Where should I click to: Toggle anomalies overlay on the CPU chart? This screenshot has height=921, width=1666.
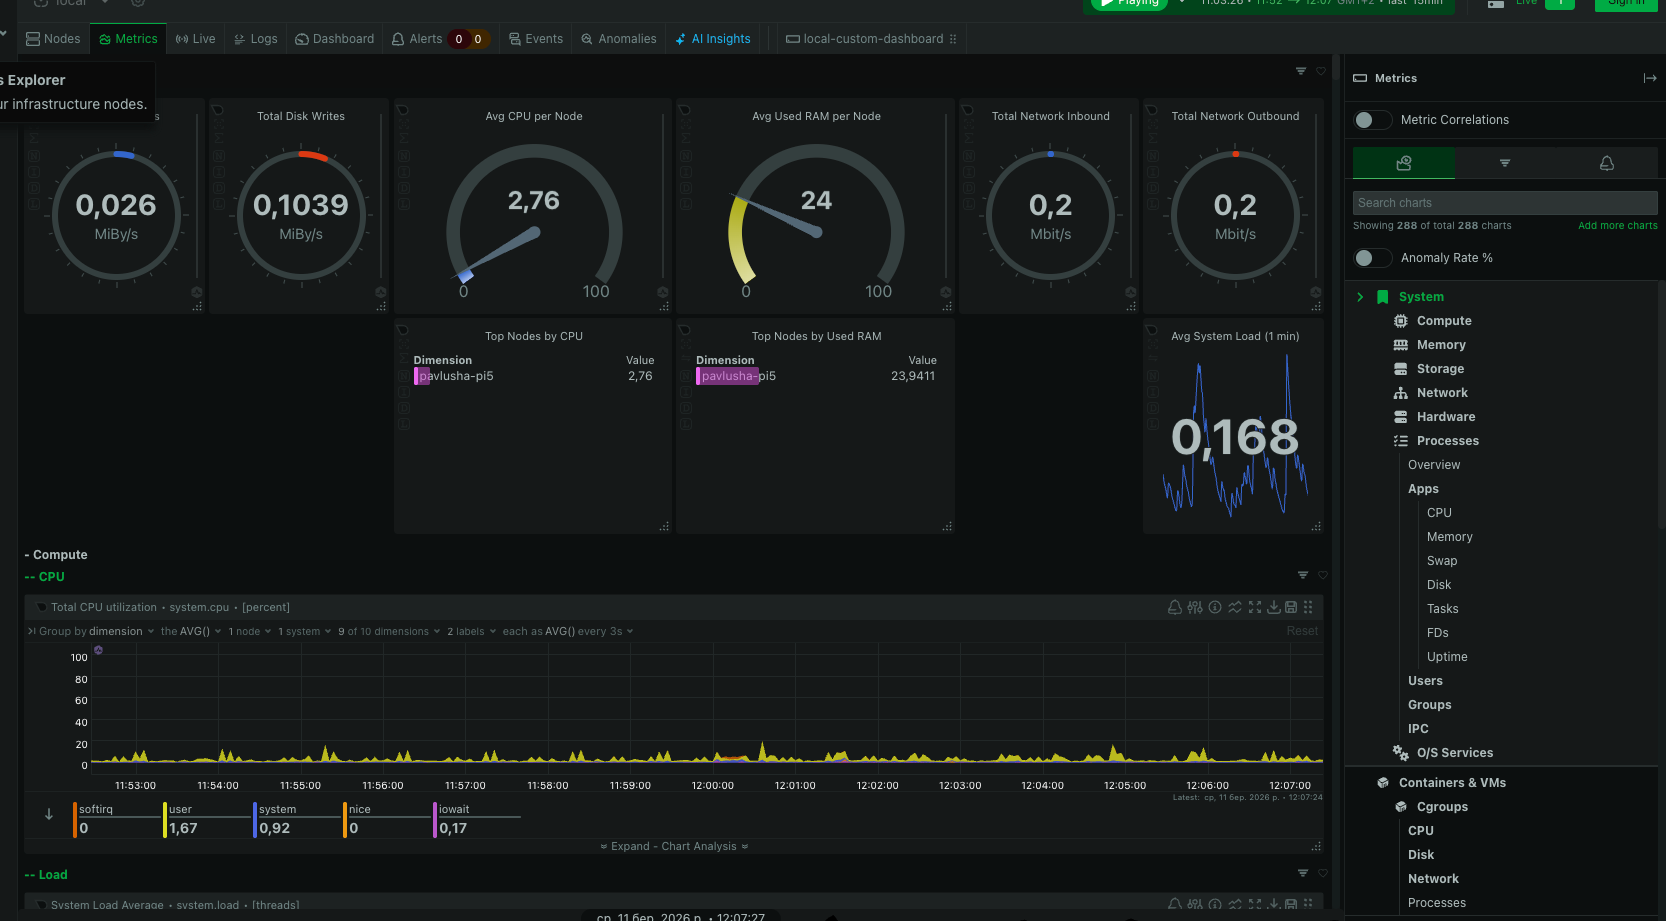click(1235, 607)
